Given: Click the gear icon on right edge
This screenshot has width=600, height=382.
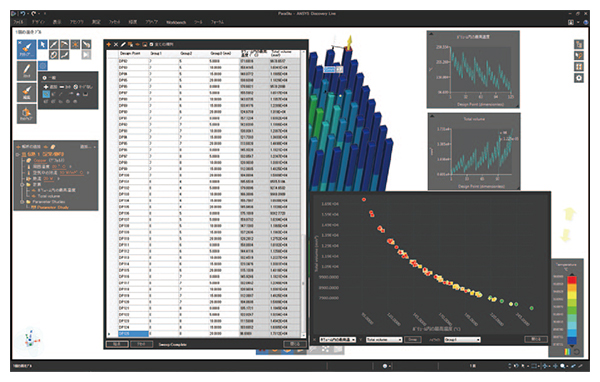Looking at the screenshot, I should [579, 78].
